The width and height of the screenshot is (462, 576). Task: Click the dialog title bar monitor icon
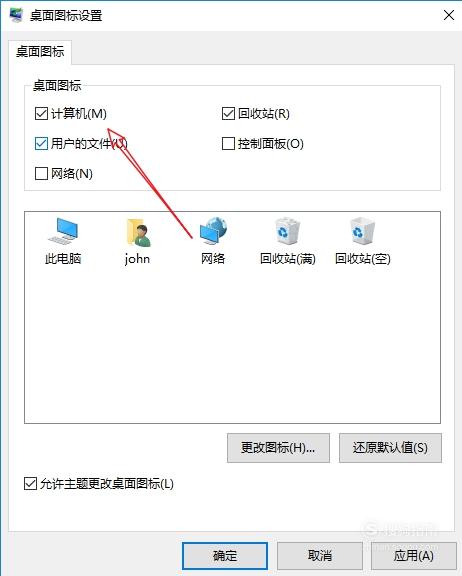pos(16,15)
